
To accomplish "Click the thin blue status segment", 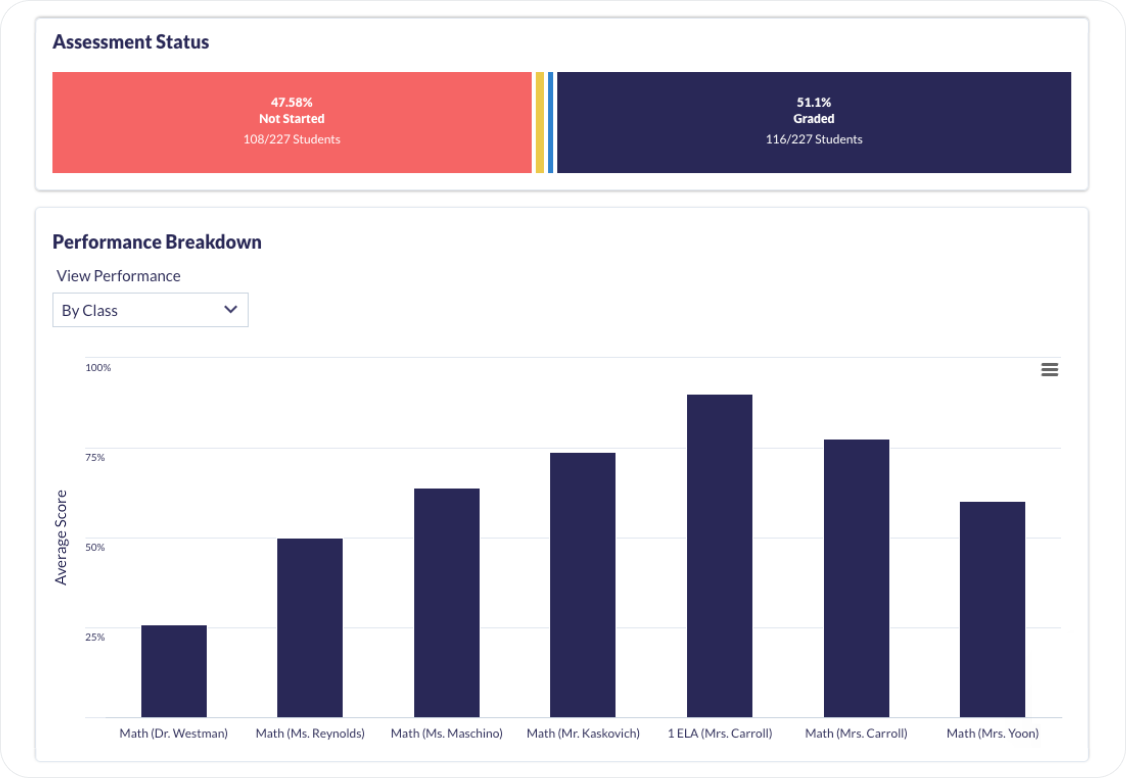I will (551, 122).
